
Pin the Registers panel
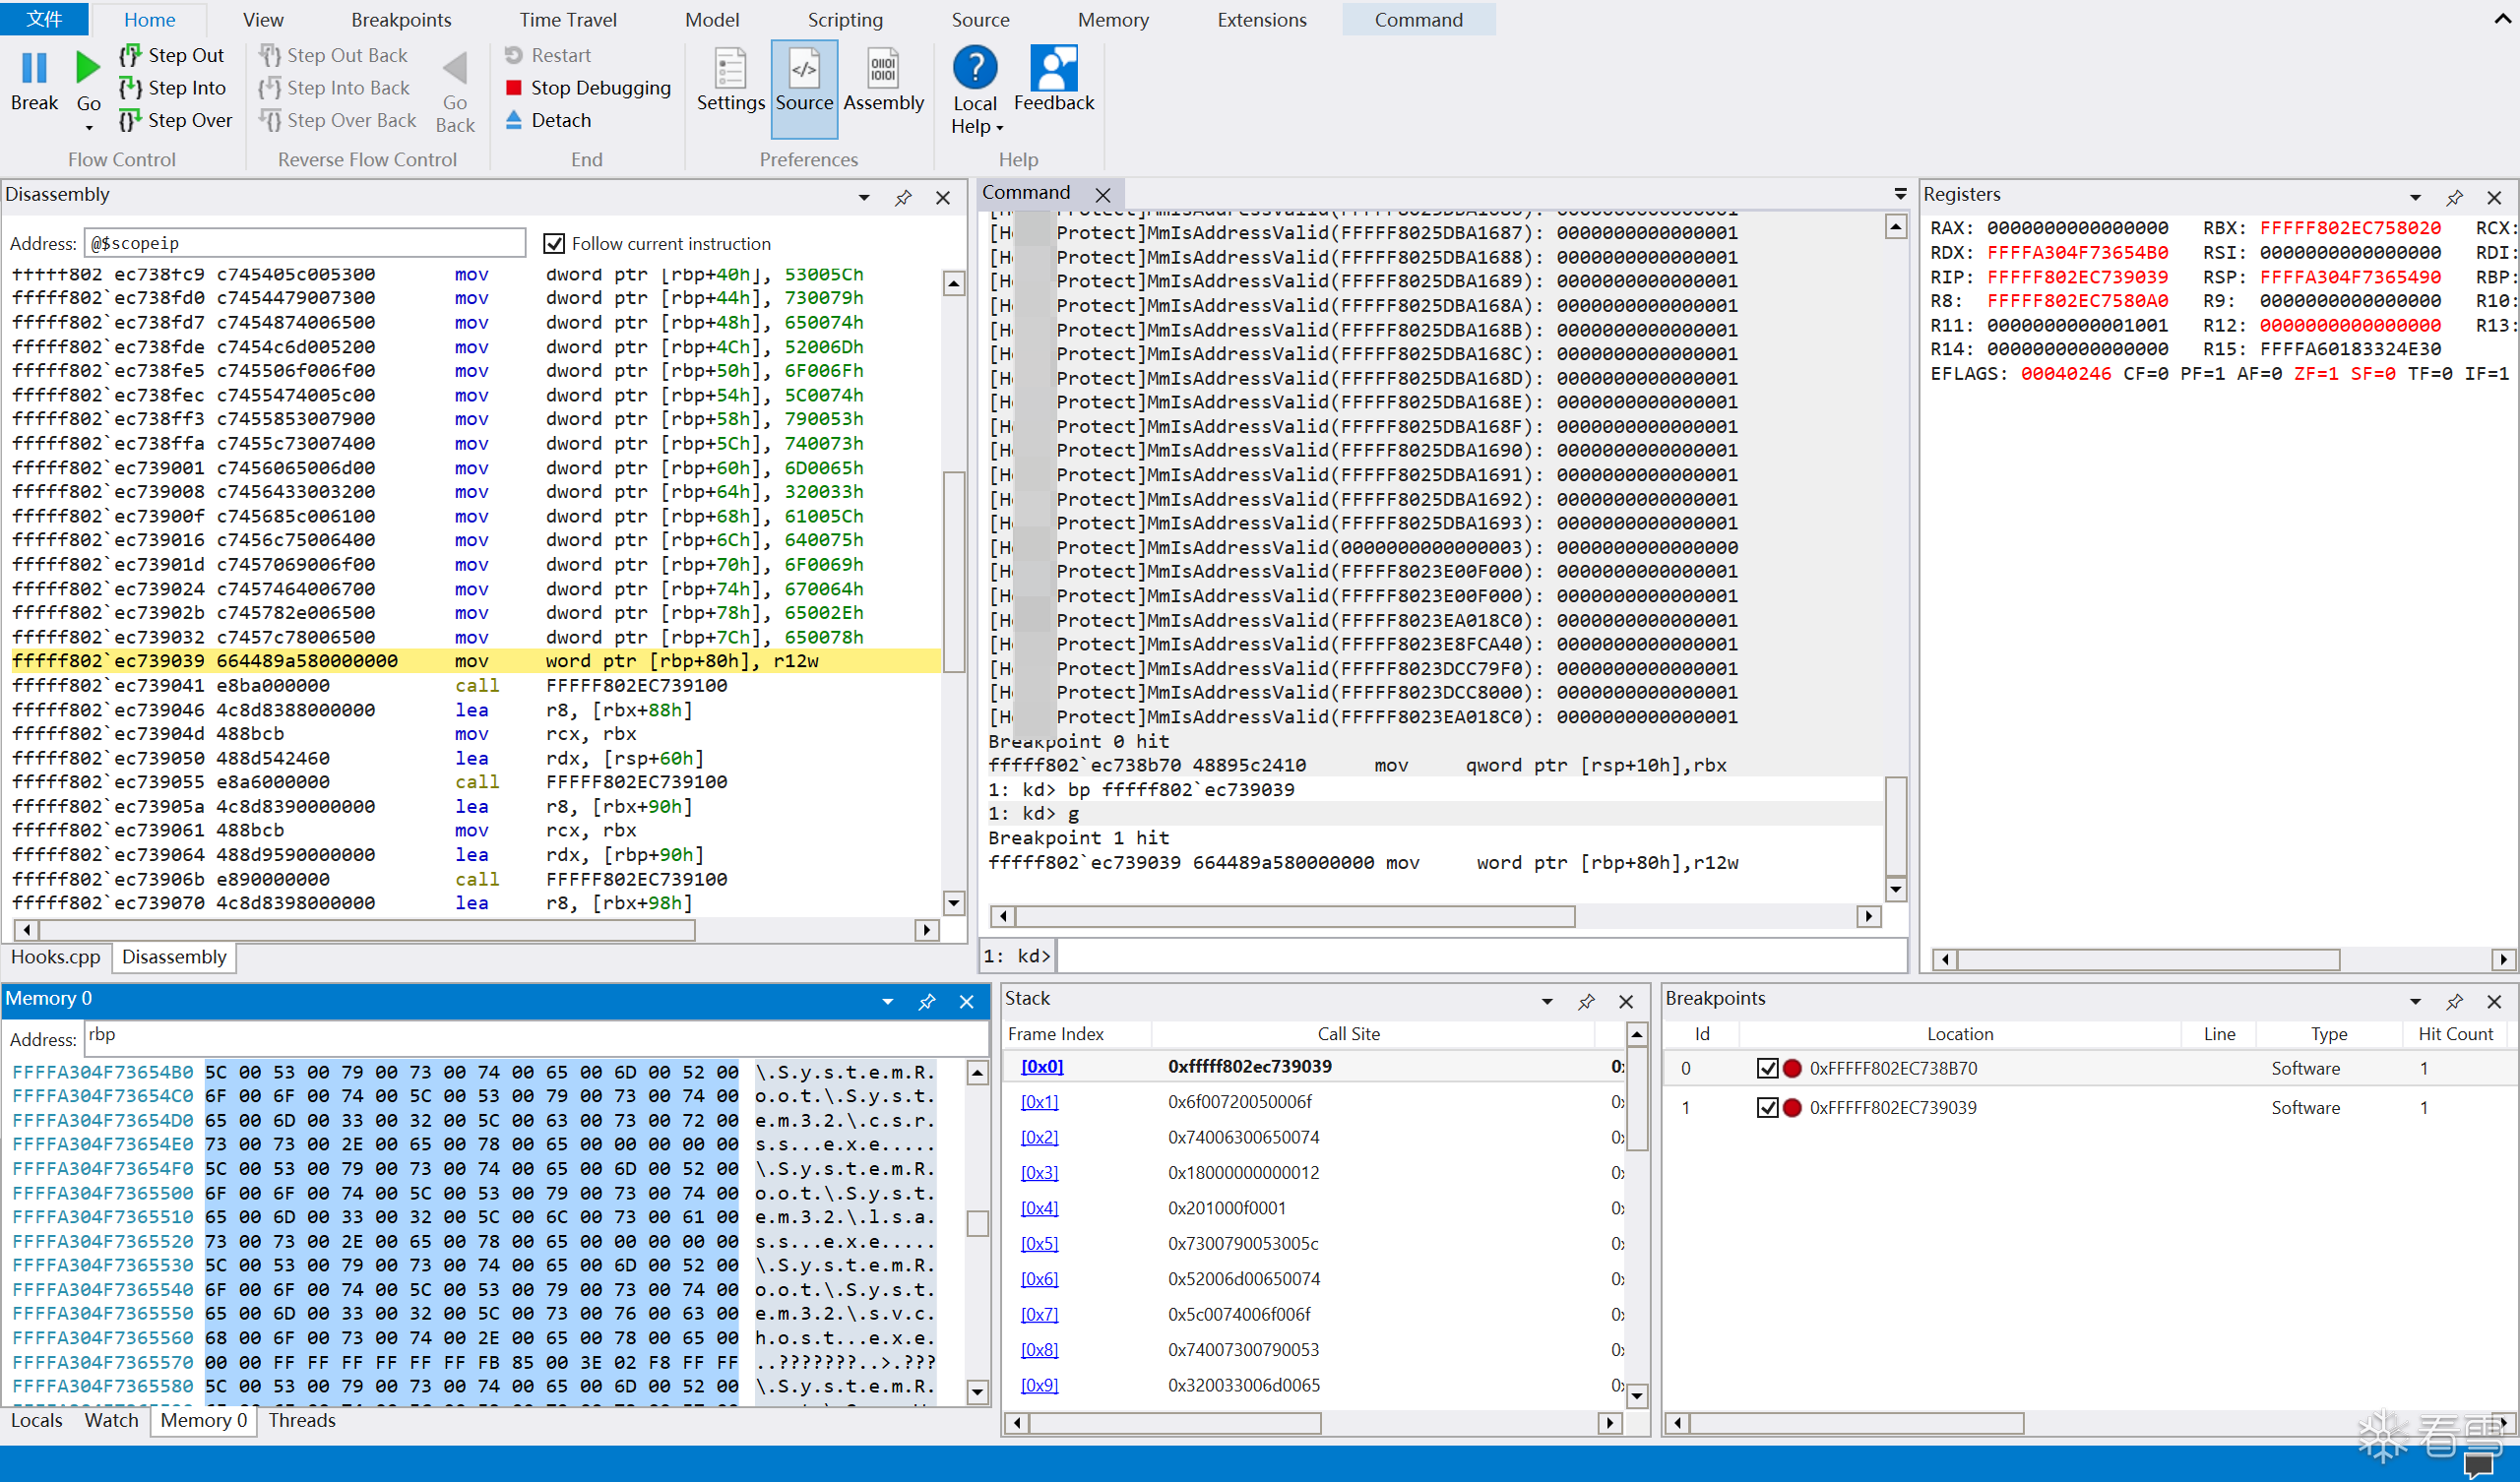[2454, 197]
